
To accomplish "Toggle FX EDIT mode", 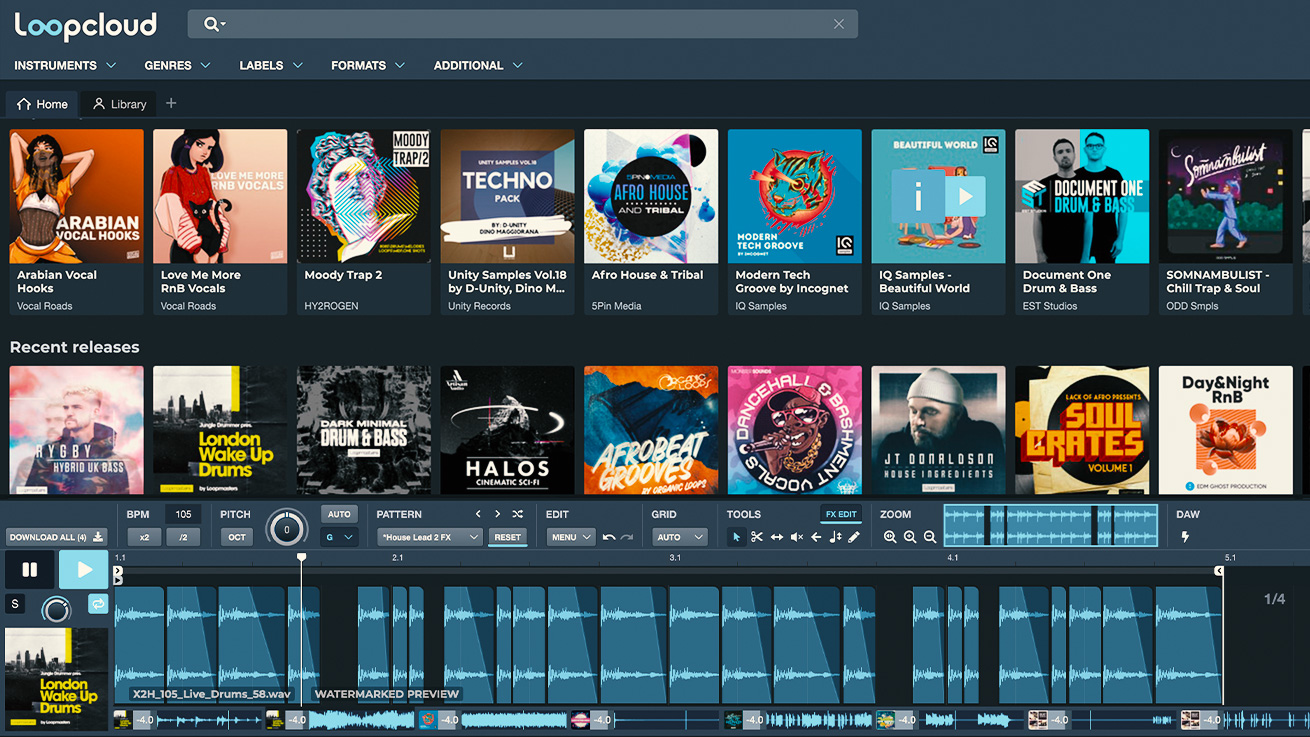I will coord(841,514).
